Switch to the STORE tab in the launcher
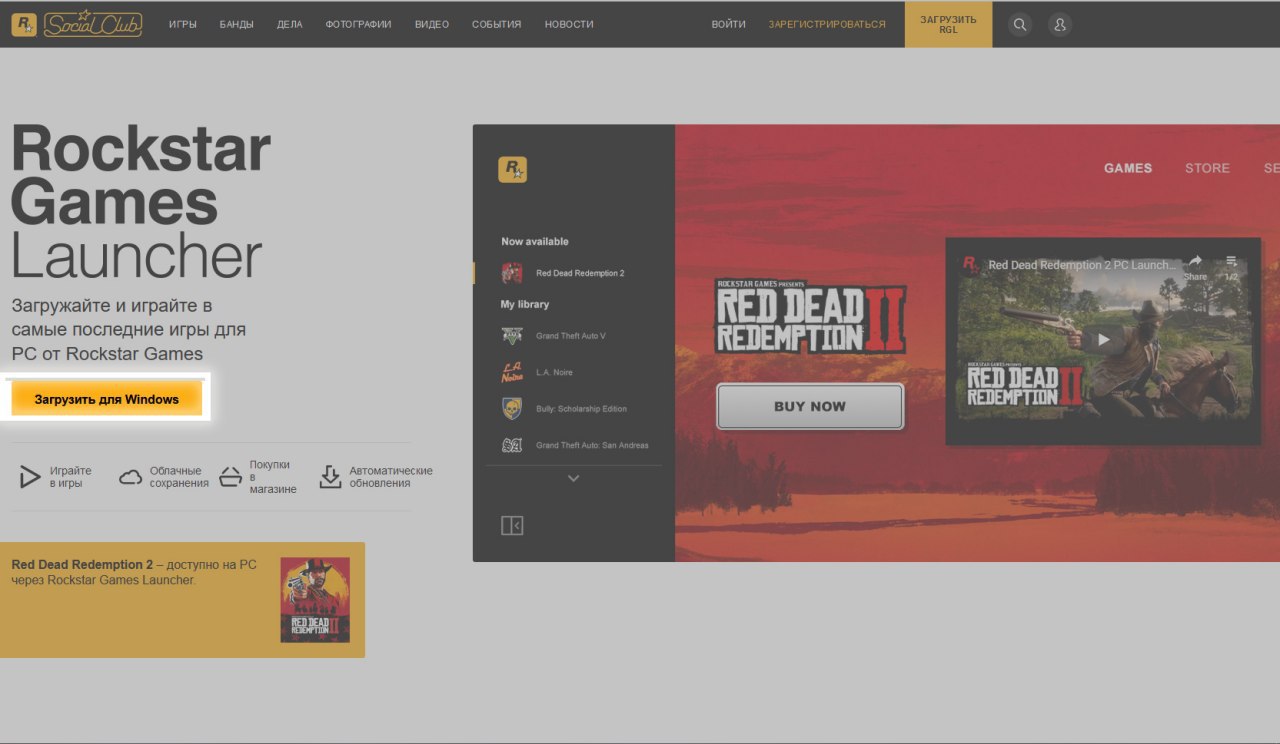Viewport: 1280px width, 744px height. tap(1207, 168)
